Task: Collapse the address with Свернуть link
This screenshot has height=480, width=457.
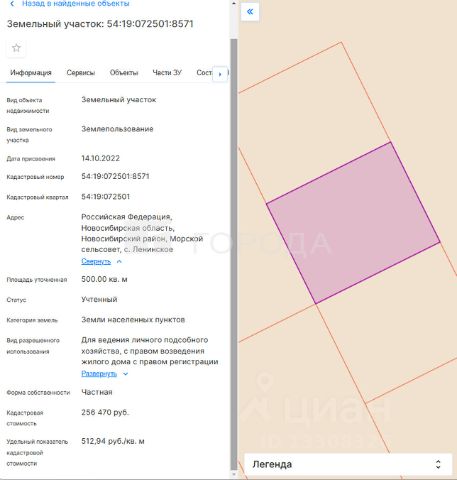Action: pos(96,262)
